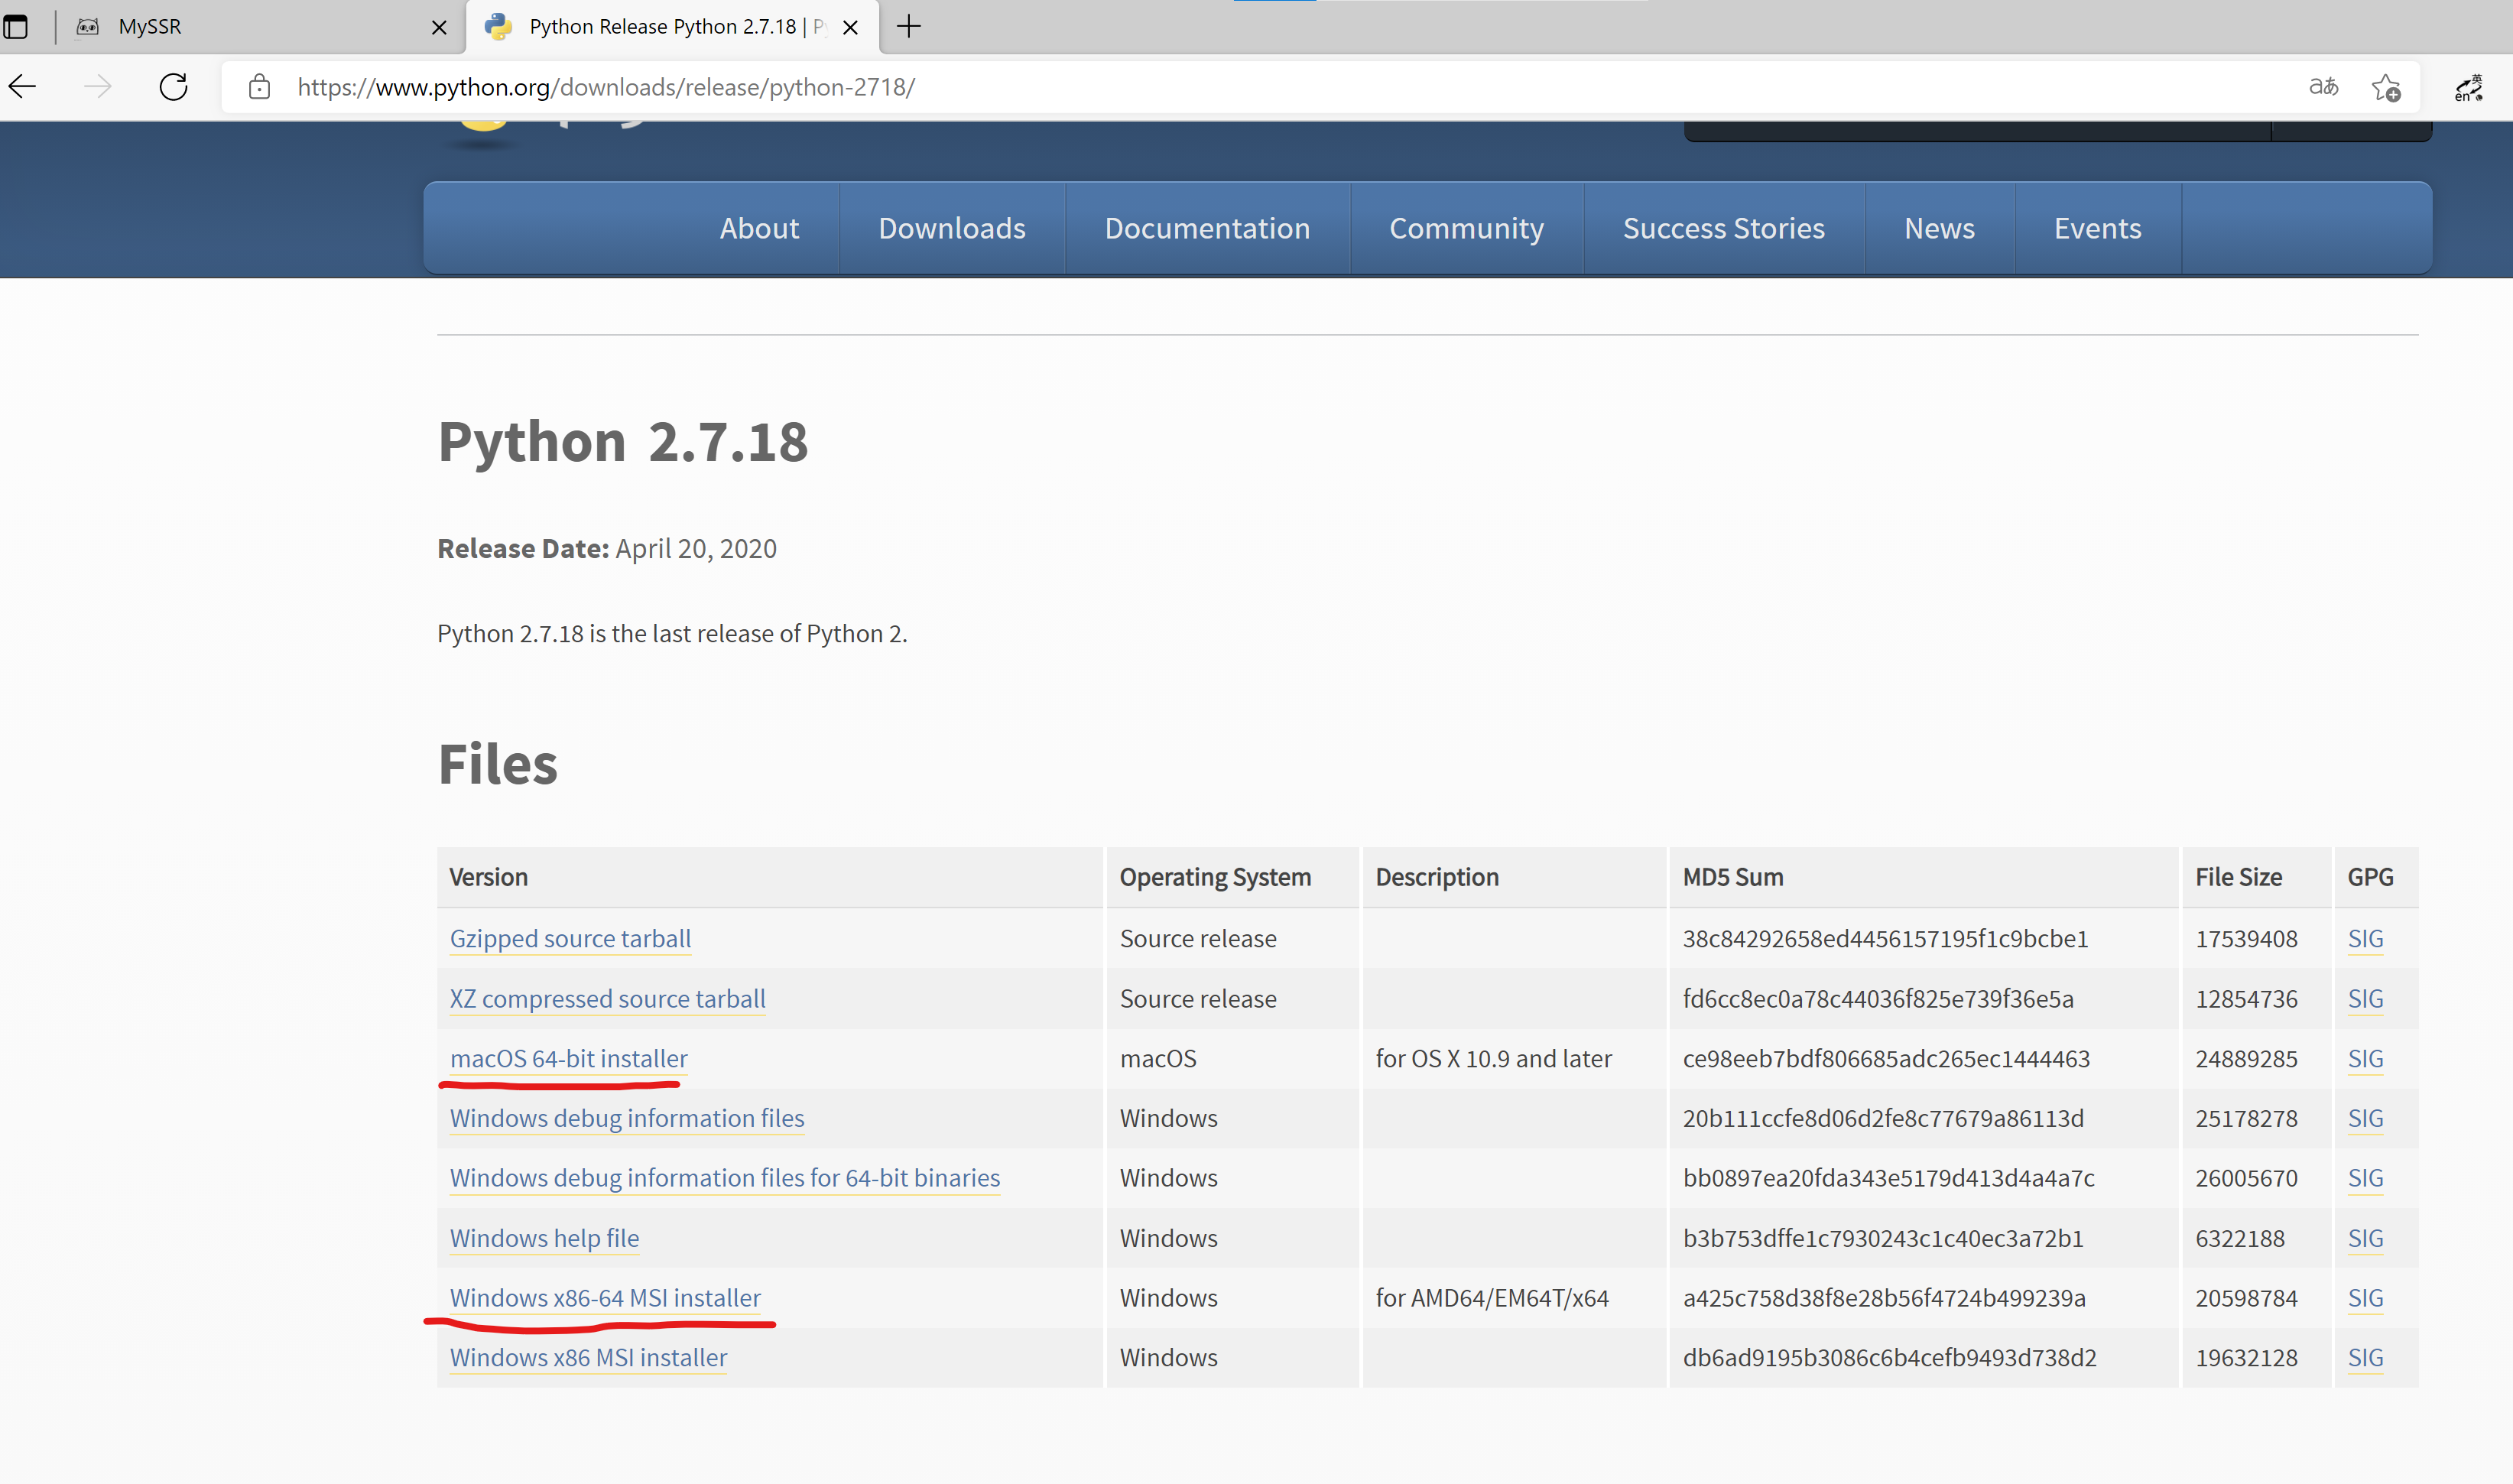Add this page to favorites star icon
Image resolution: width=2513 pixels, height=1484 pixels.
[2386, 88]
